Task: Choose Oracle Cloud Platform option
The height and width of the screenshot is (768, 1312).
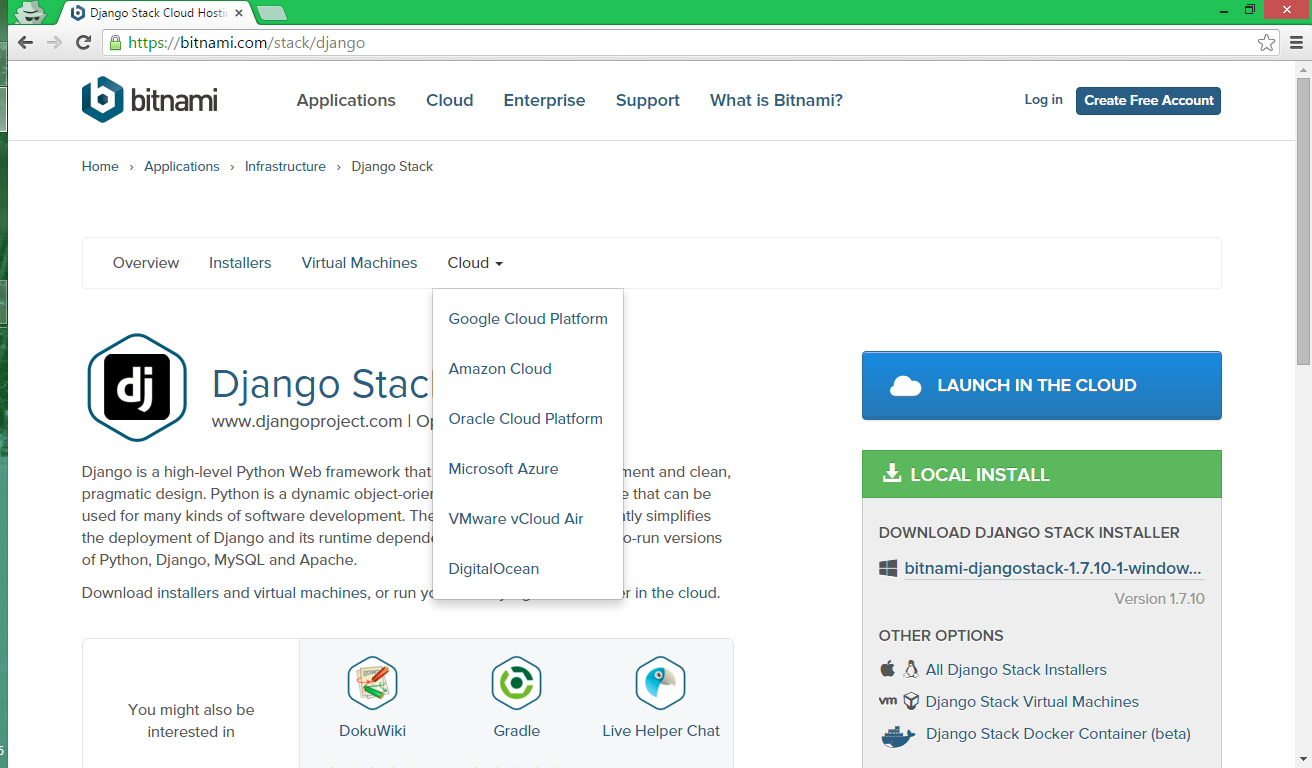Action: click(x=528, y=419)
